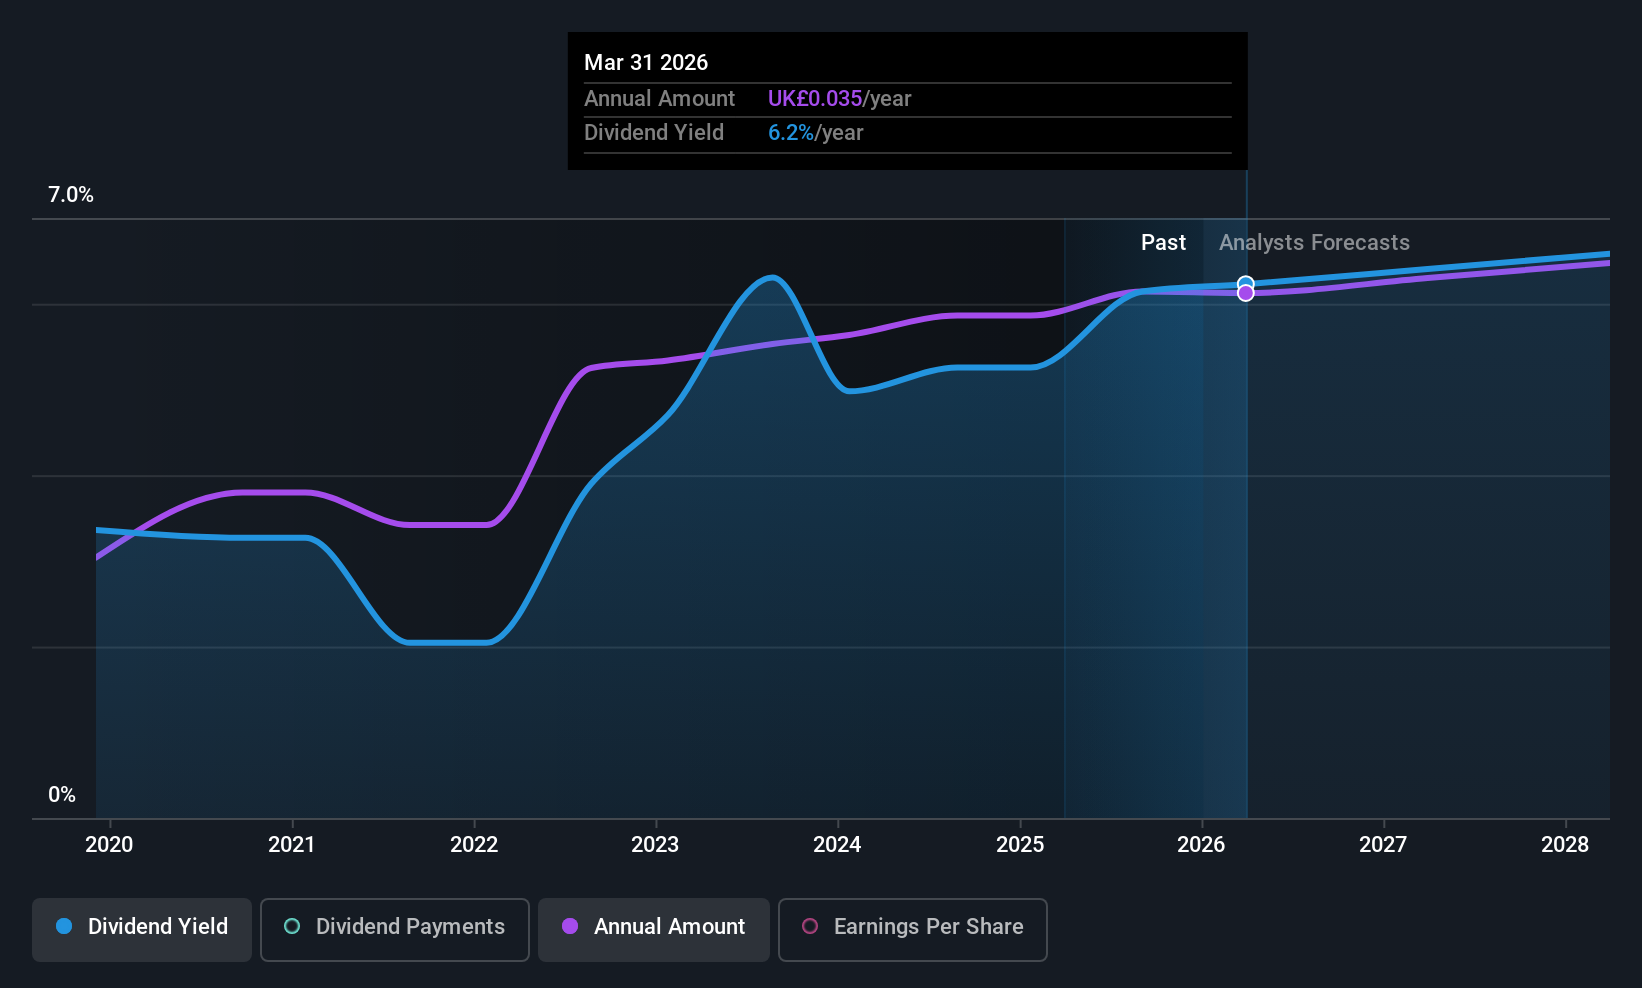Click the 6.2%/year tooltip yield value
This screenshot has width=1642, height=988.
[815, 133]
